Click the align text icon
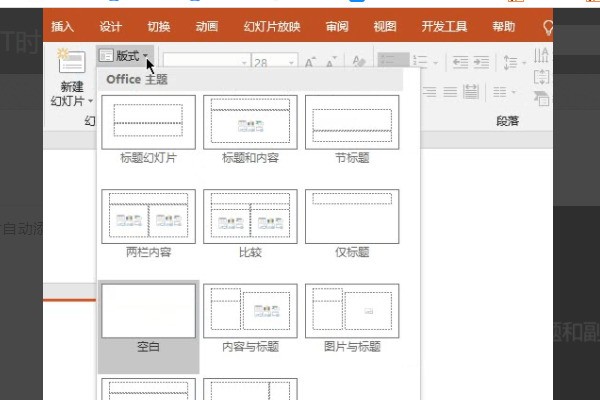The image size is (600, 400). [x=541, y=78]
